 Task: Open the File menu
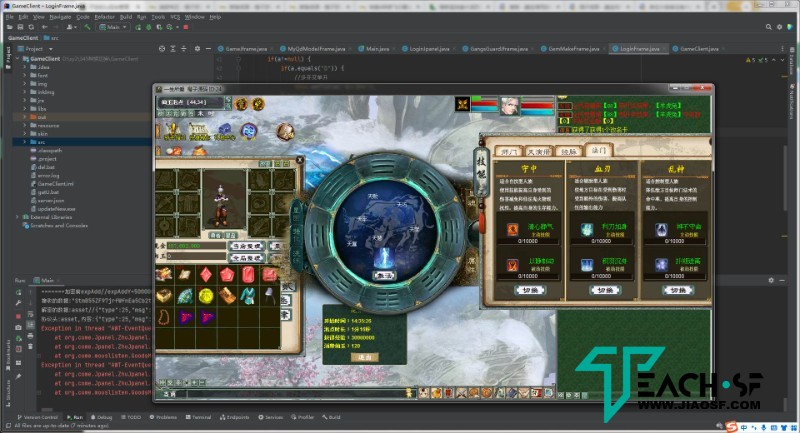10,17
